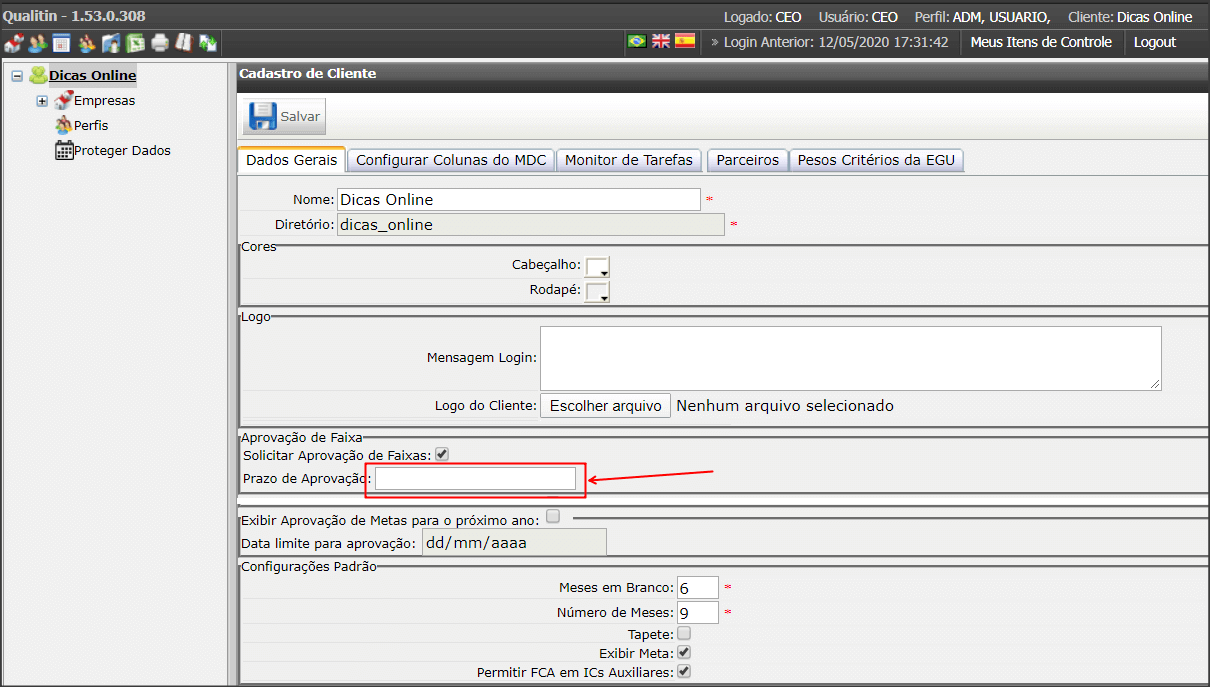Toggle Solicitar Aprovação de Faixas checkbox
Viewport: 1210px width, 687px height.
coord(442,454)
